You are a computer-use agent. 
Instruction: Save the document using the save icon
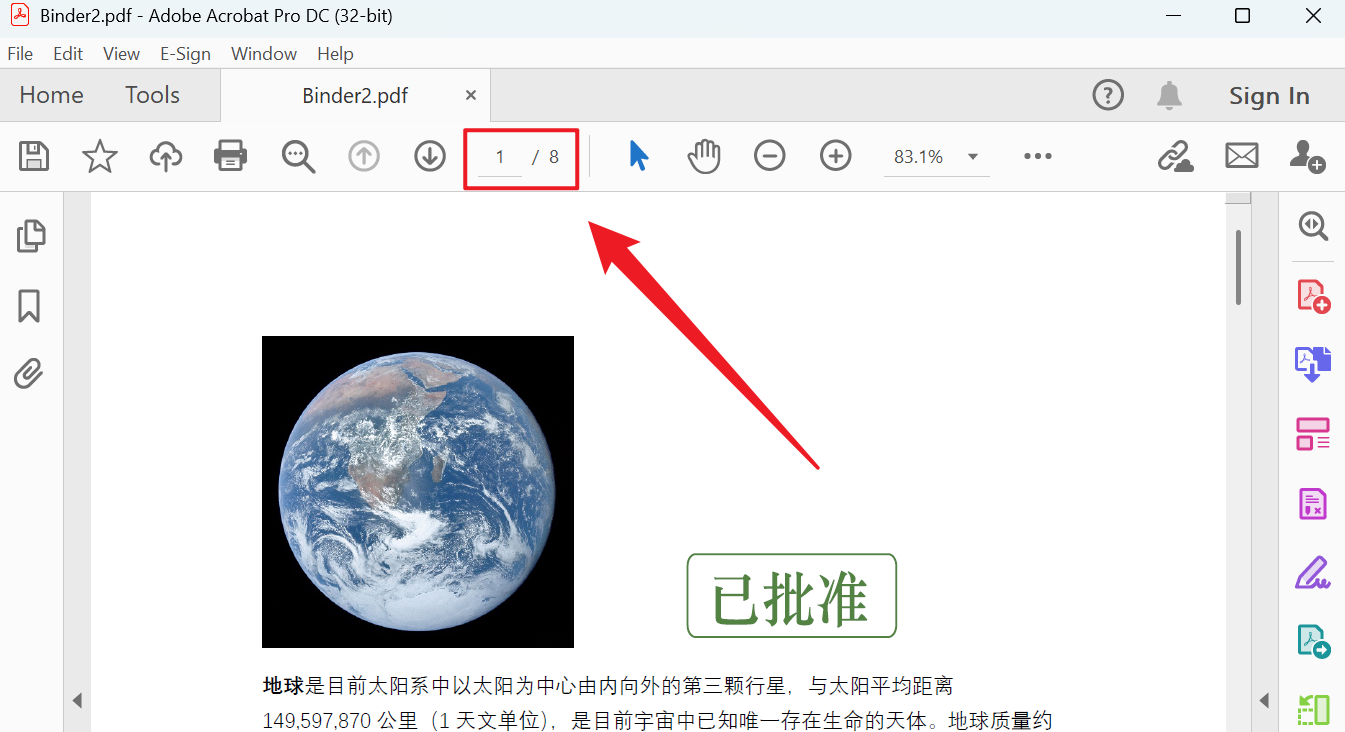33,156
